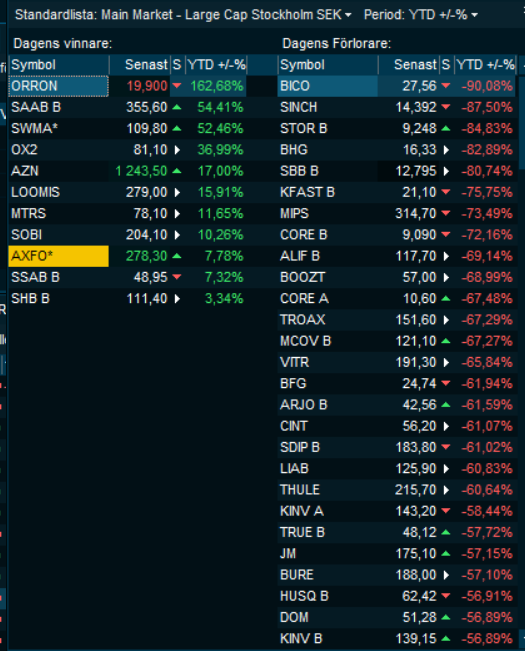The image size is (525, 651).
Task: Click the white unchanged arrow in OX2 row
Action: coord(177,149)
